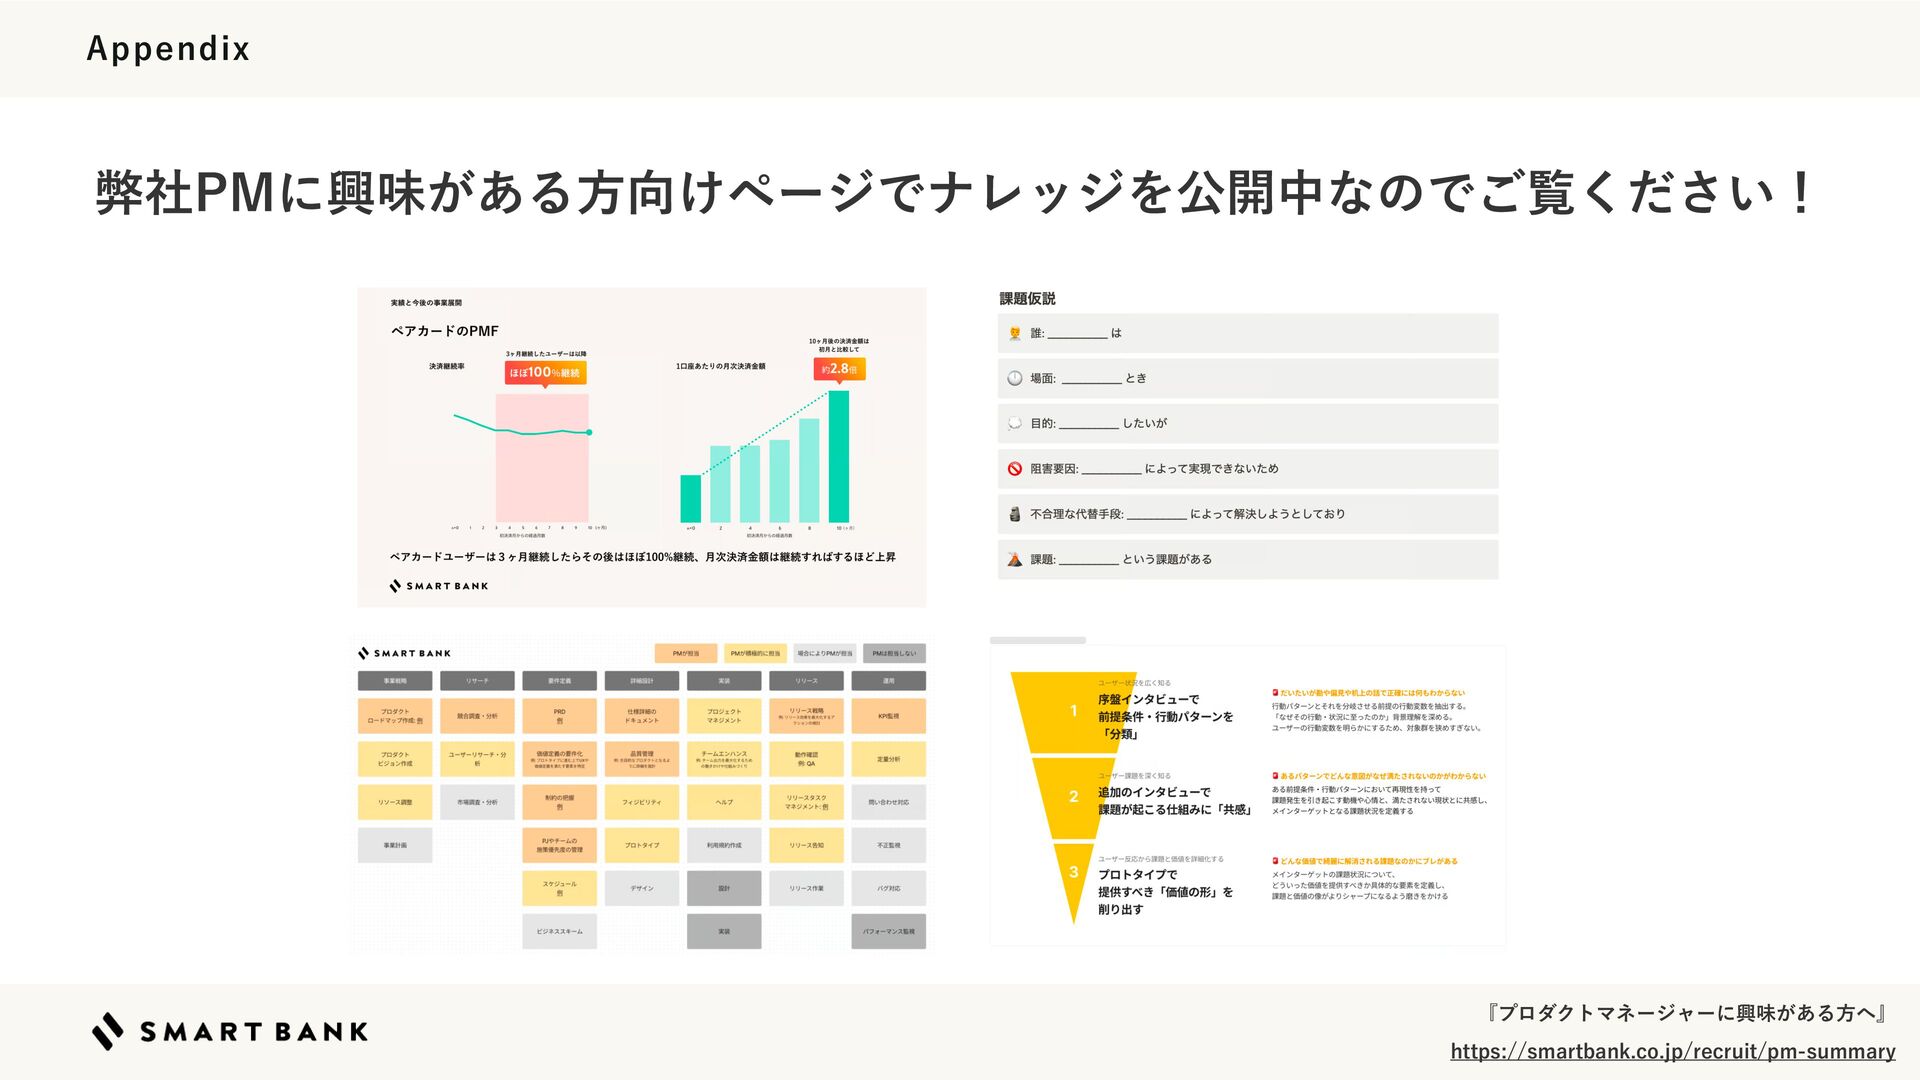Image resolution: width=1920 pixels, height=1080 pixels.
Task: Click the 約2.8倍 callout above bars
Action: click(x=839, y=369)
